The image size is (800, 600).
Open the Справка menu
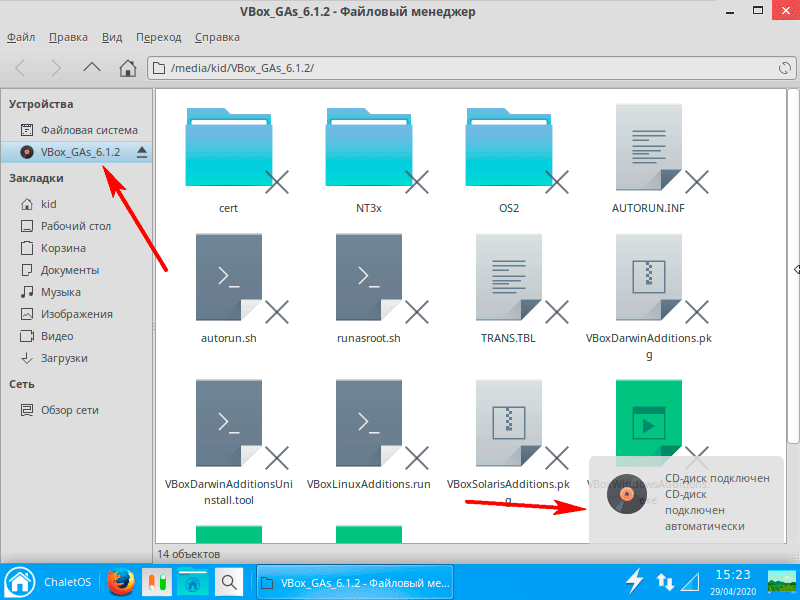click(x=217, y=37)
